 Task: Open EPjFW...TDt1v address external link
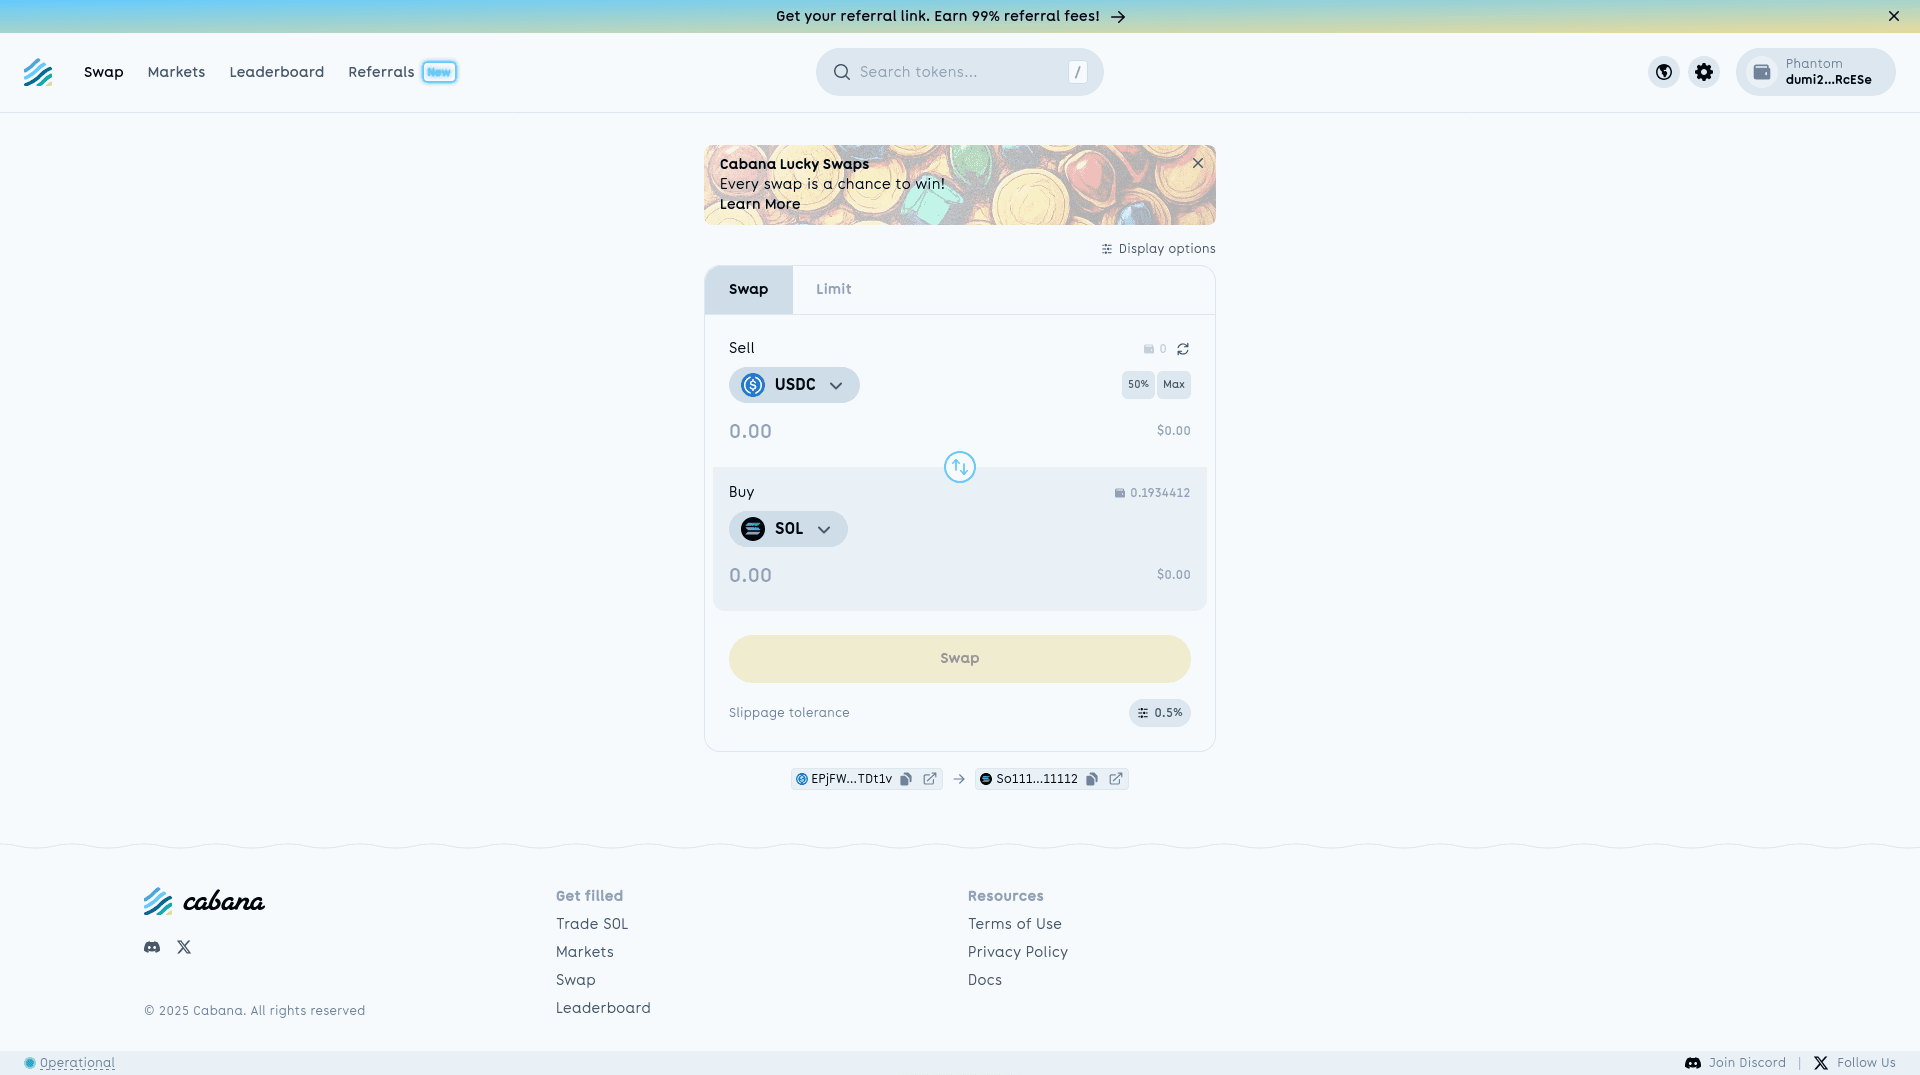[930, 779]
